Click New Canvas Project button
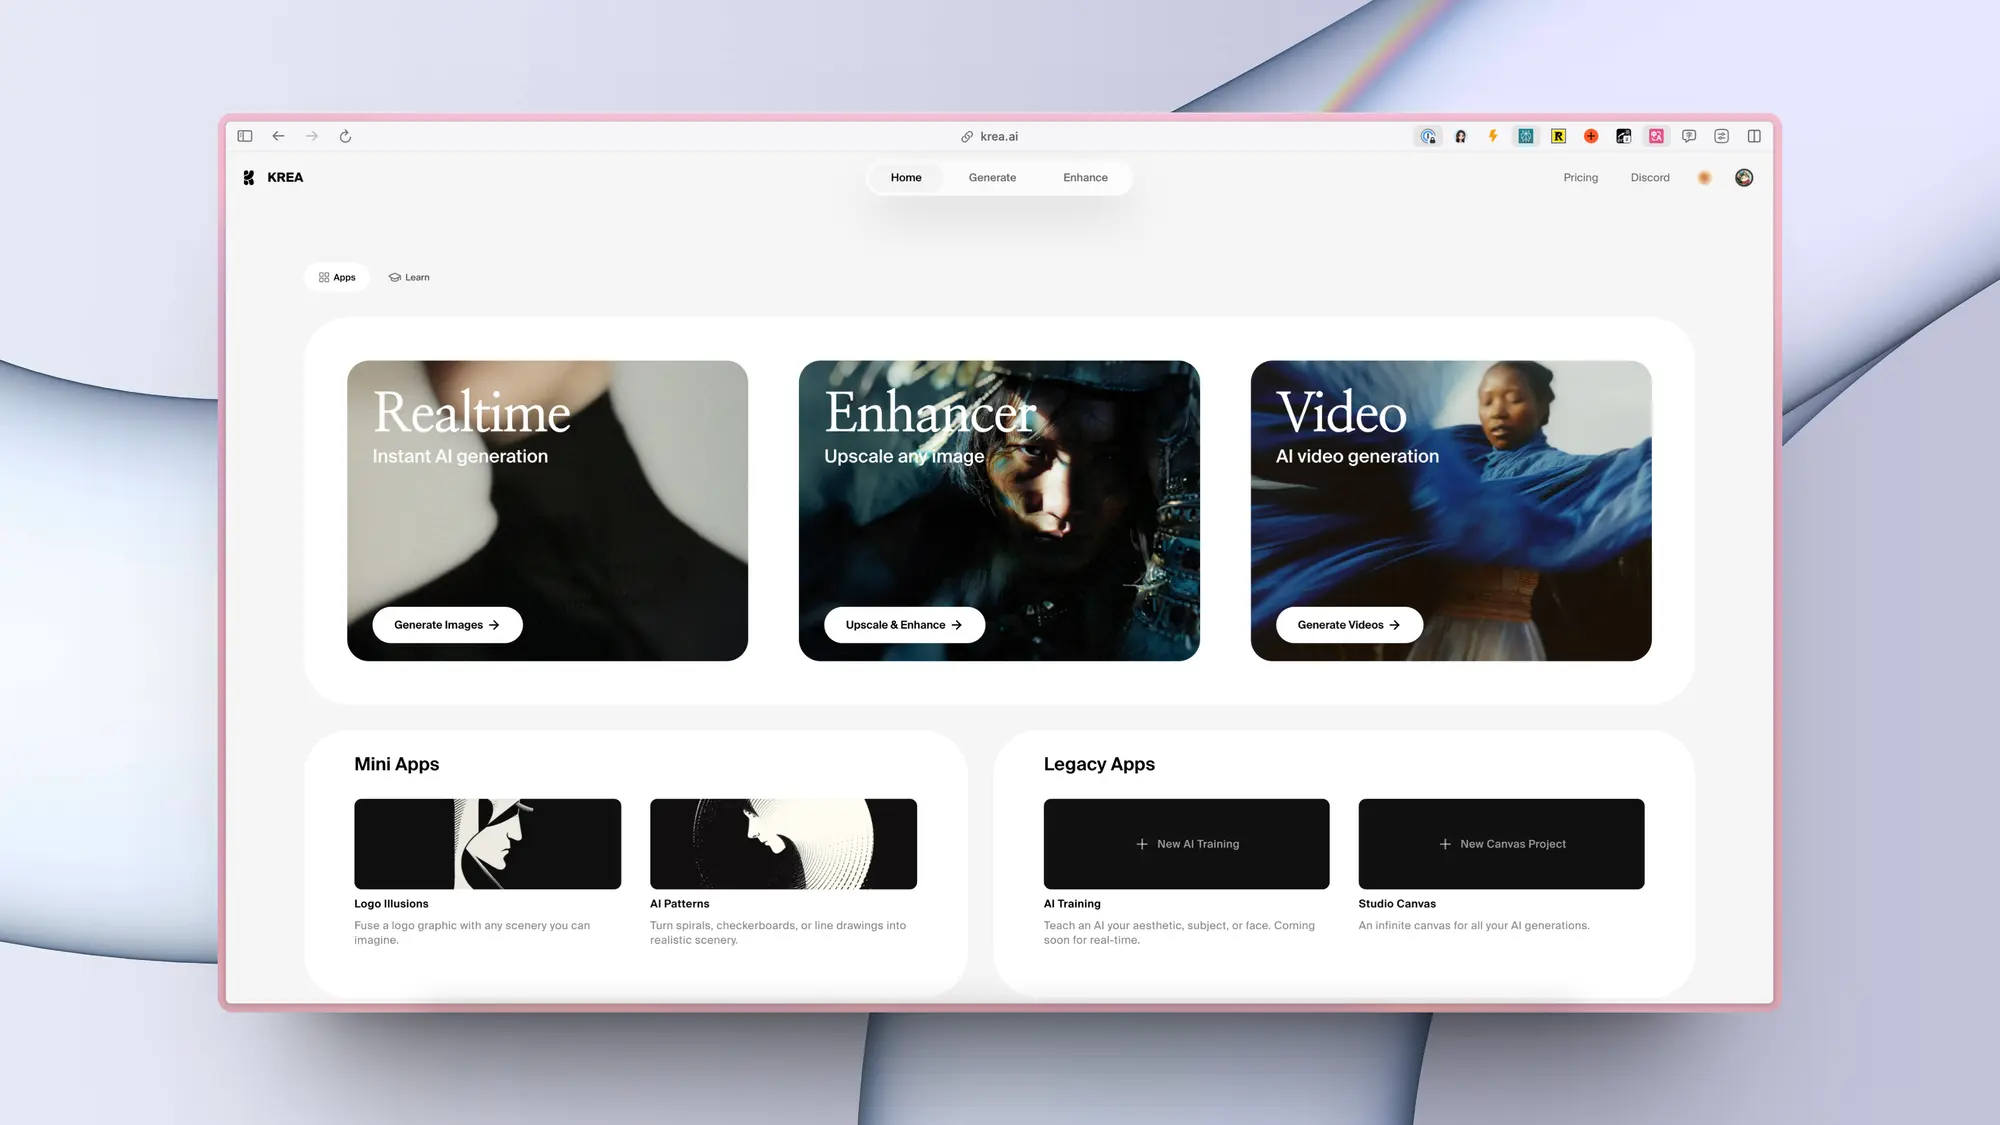This screenshot has width=2000, height=1125. point(1501,844)
